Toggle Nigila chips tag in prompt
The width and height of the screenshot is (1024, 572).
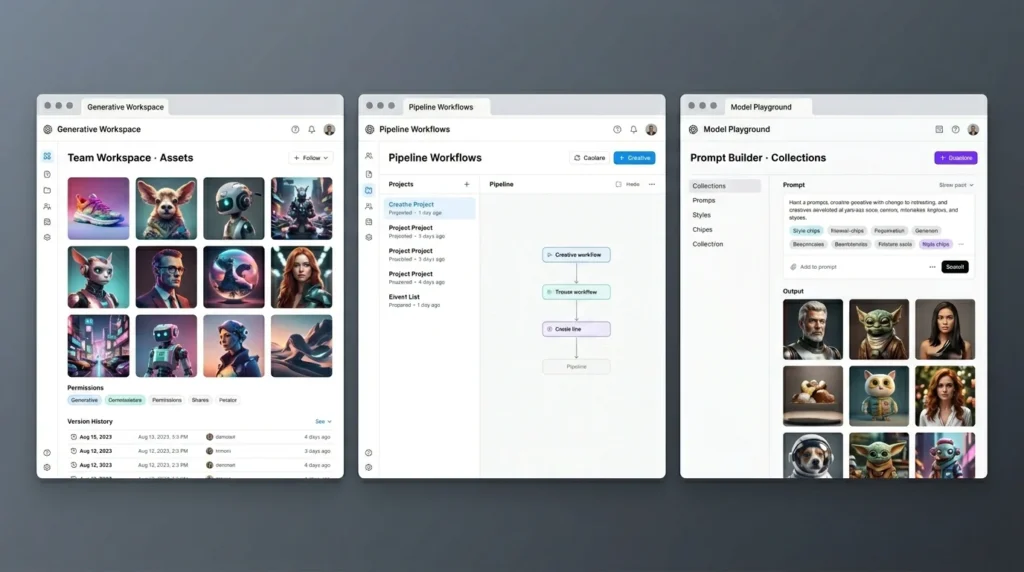click(935, 244)
